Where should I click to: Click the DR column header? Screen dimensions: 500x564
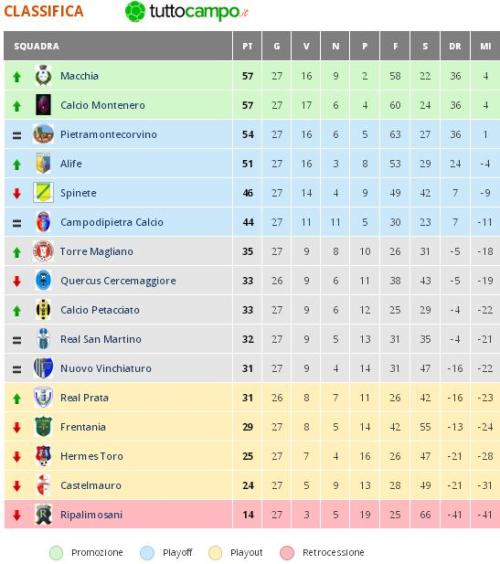455,46
